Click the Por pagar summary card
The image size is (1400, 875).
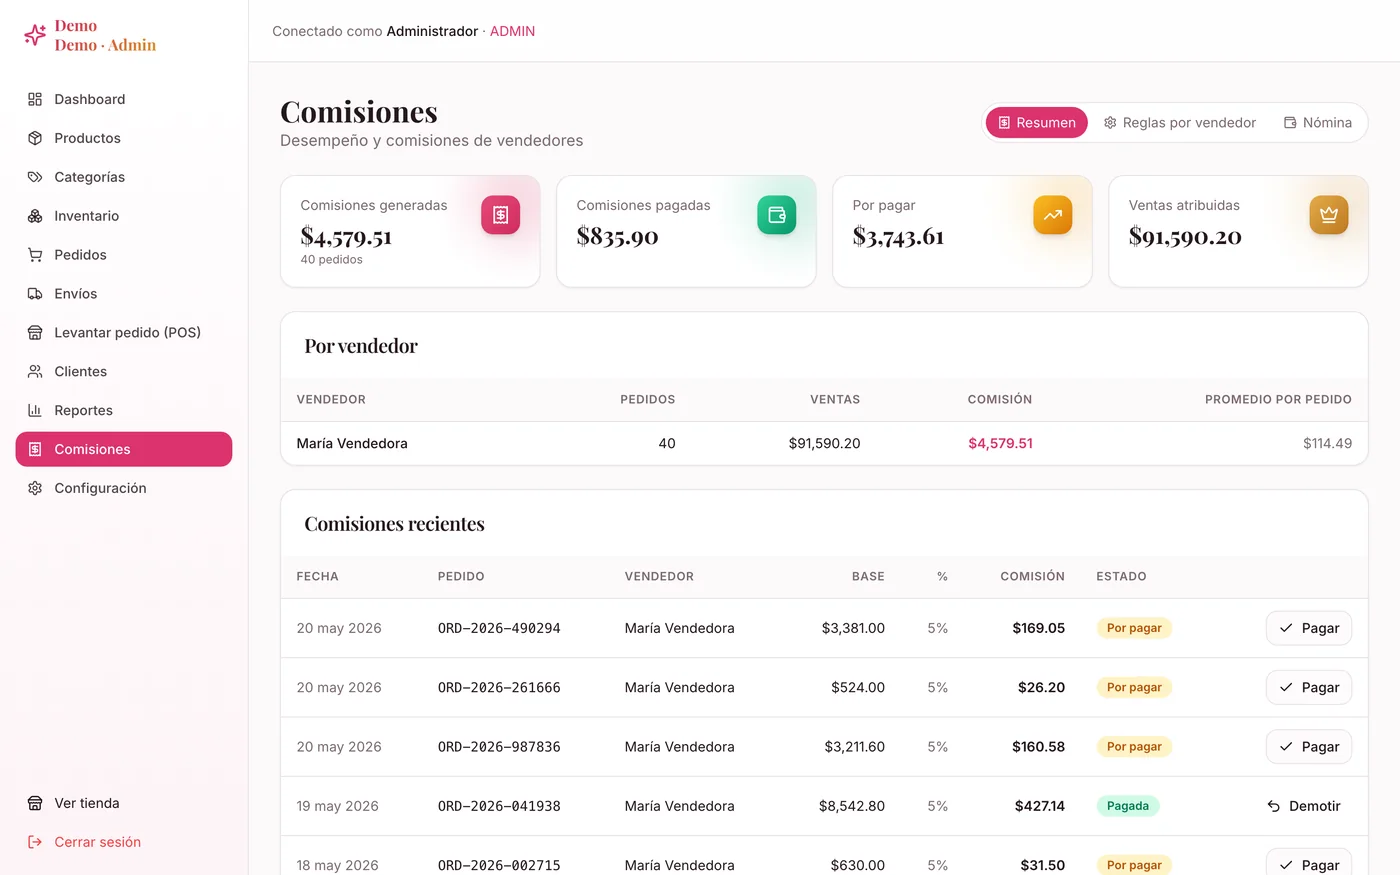click(962, 232)
